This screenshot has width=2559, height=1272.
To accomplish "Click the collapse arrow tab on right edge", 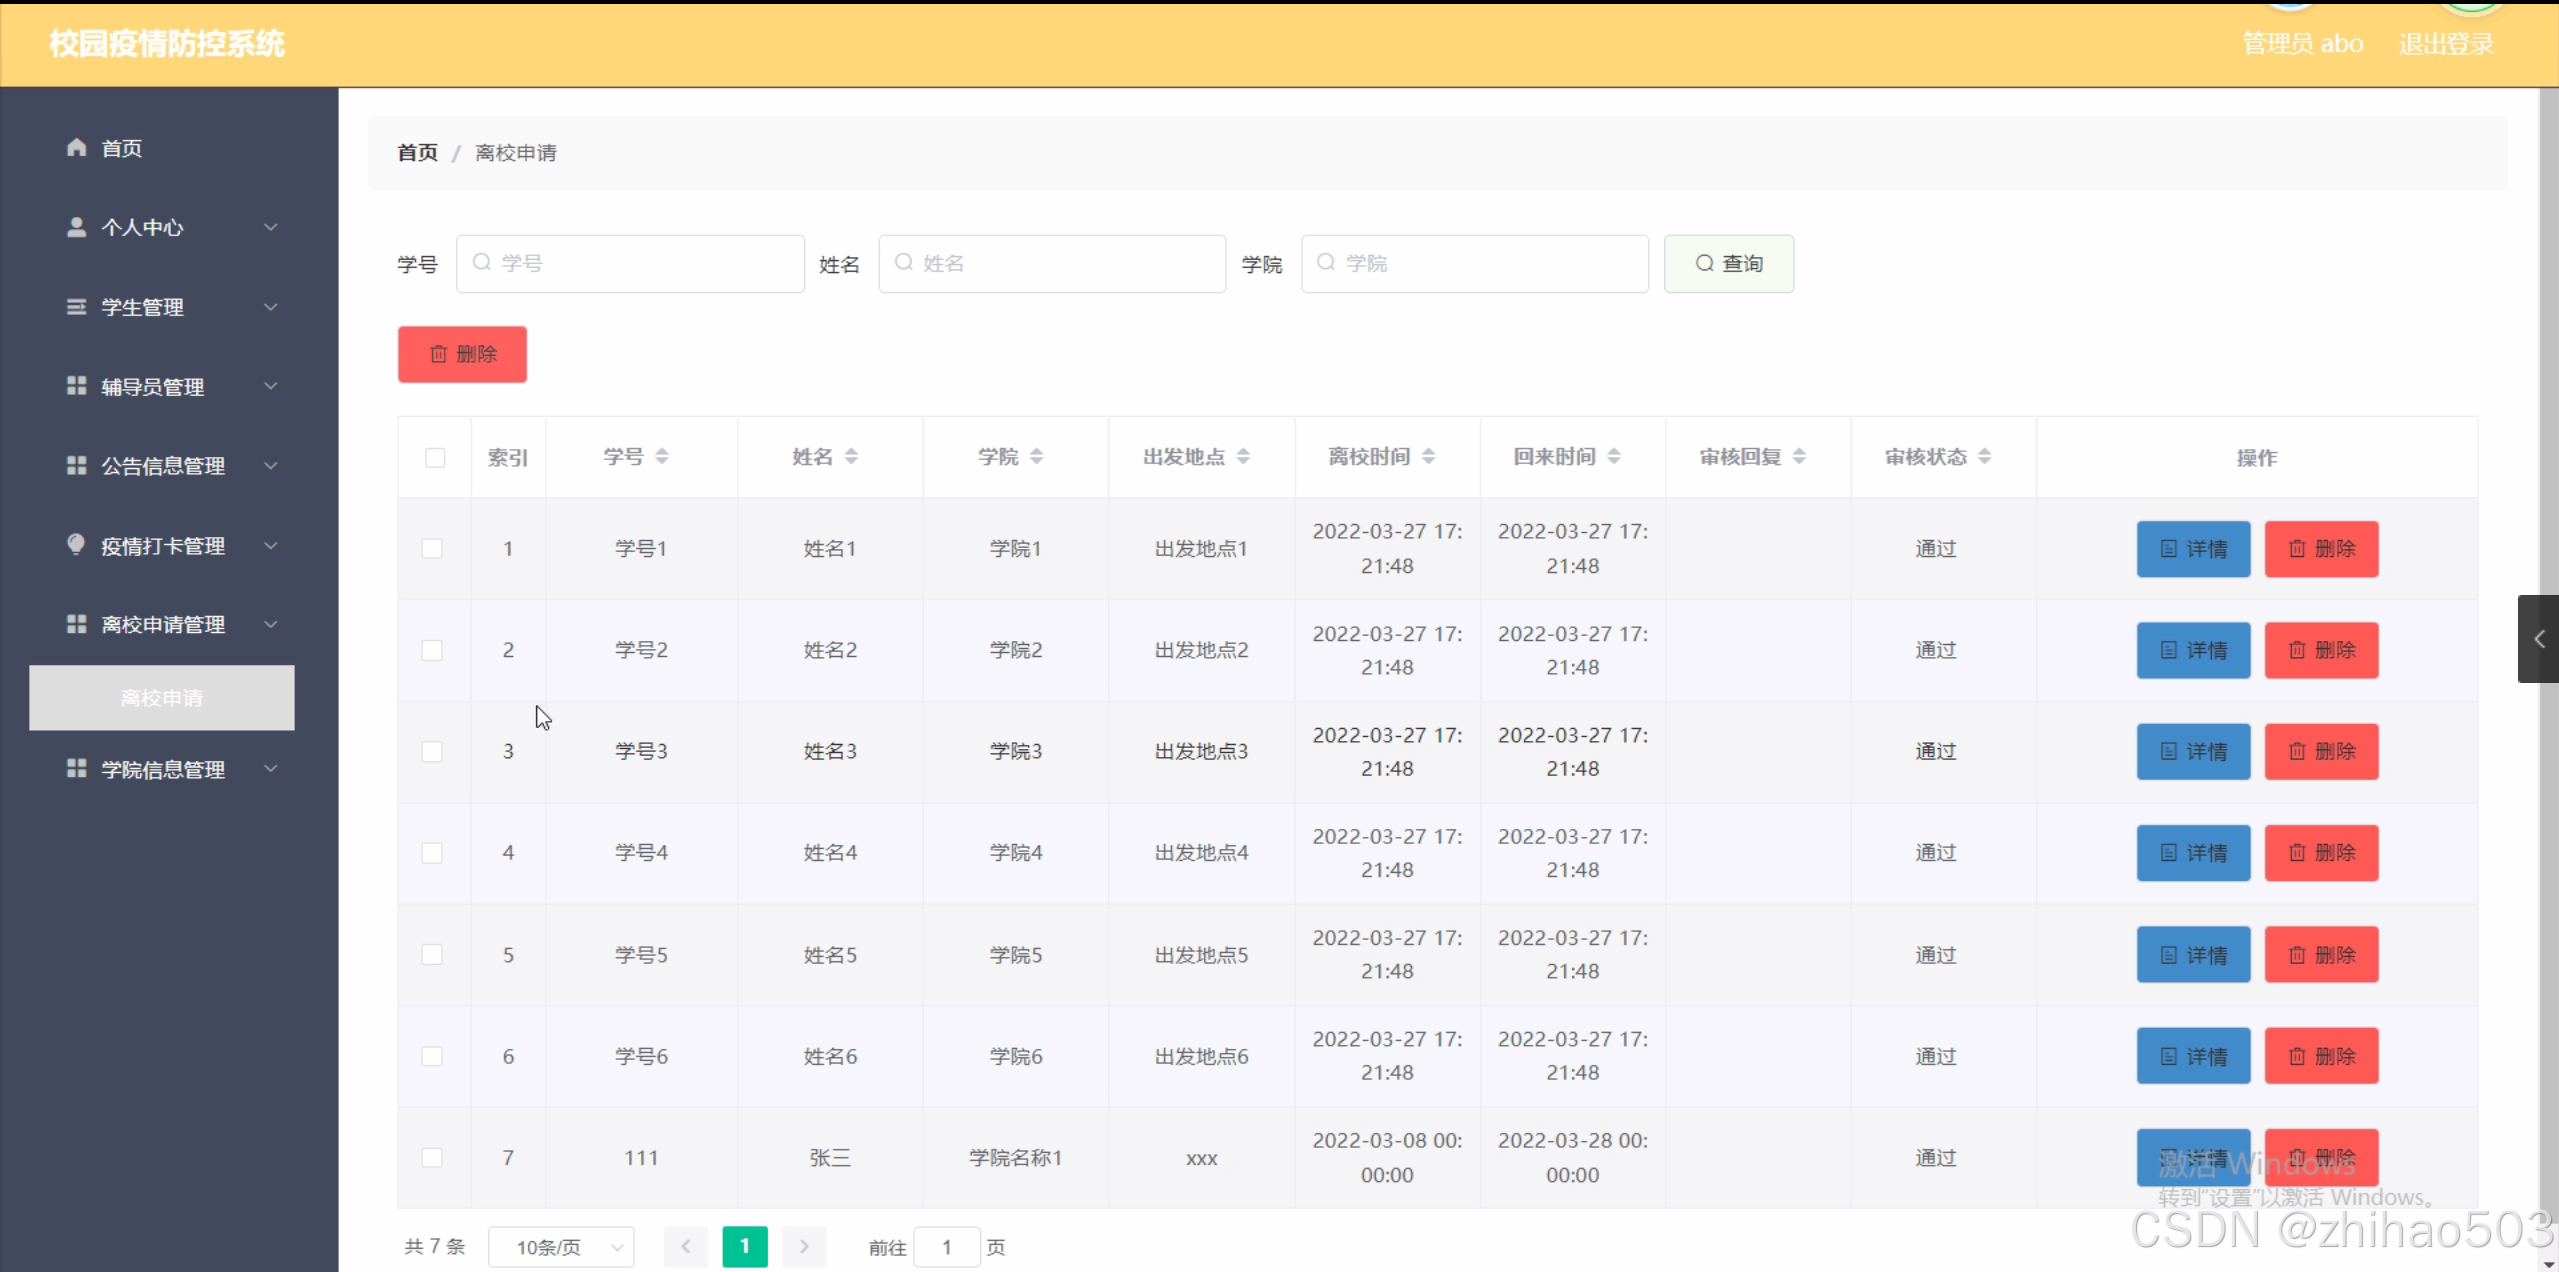I will pyautogui.click(x=2538, y=639).
